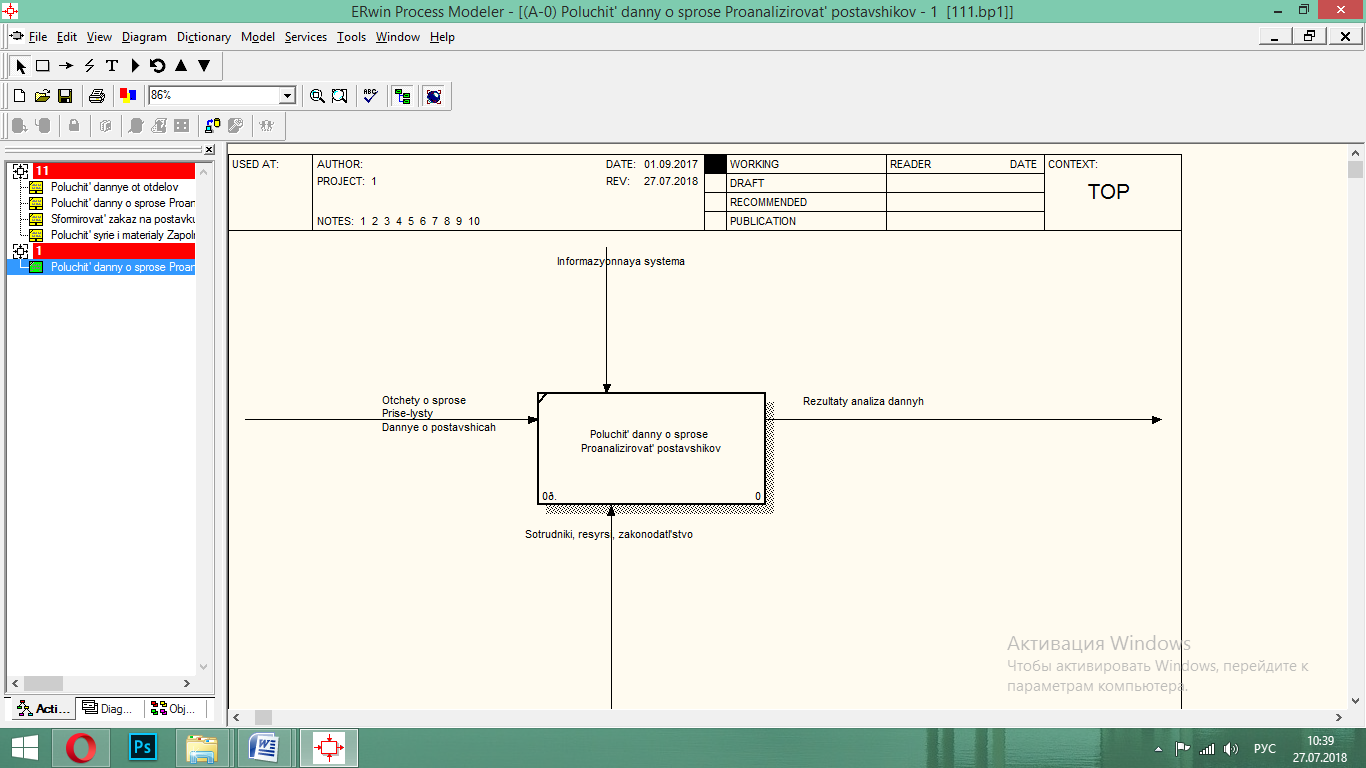
Task: Select Sformirovat' zakaz na postavku tree item
Action: pos(122,219)
